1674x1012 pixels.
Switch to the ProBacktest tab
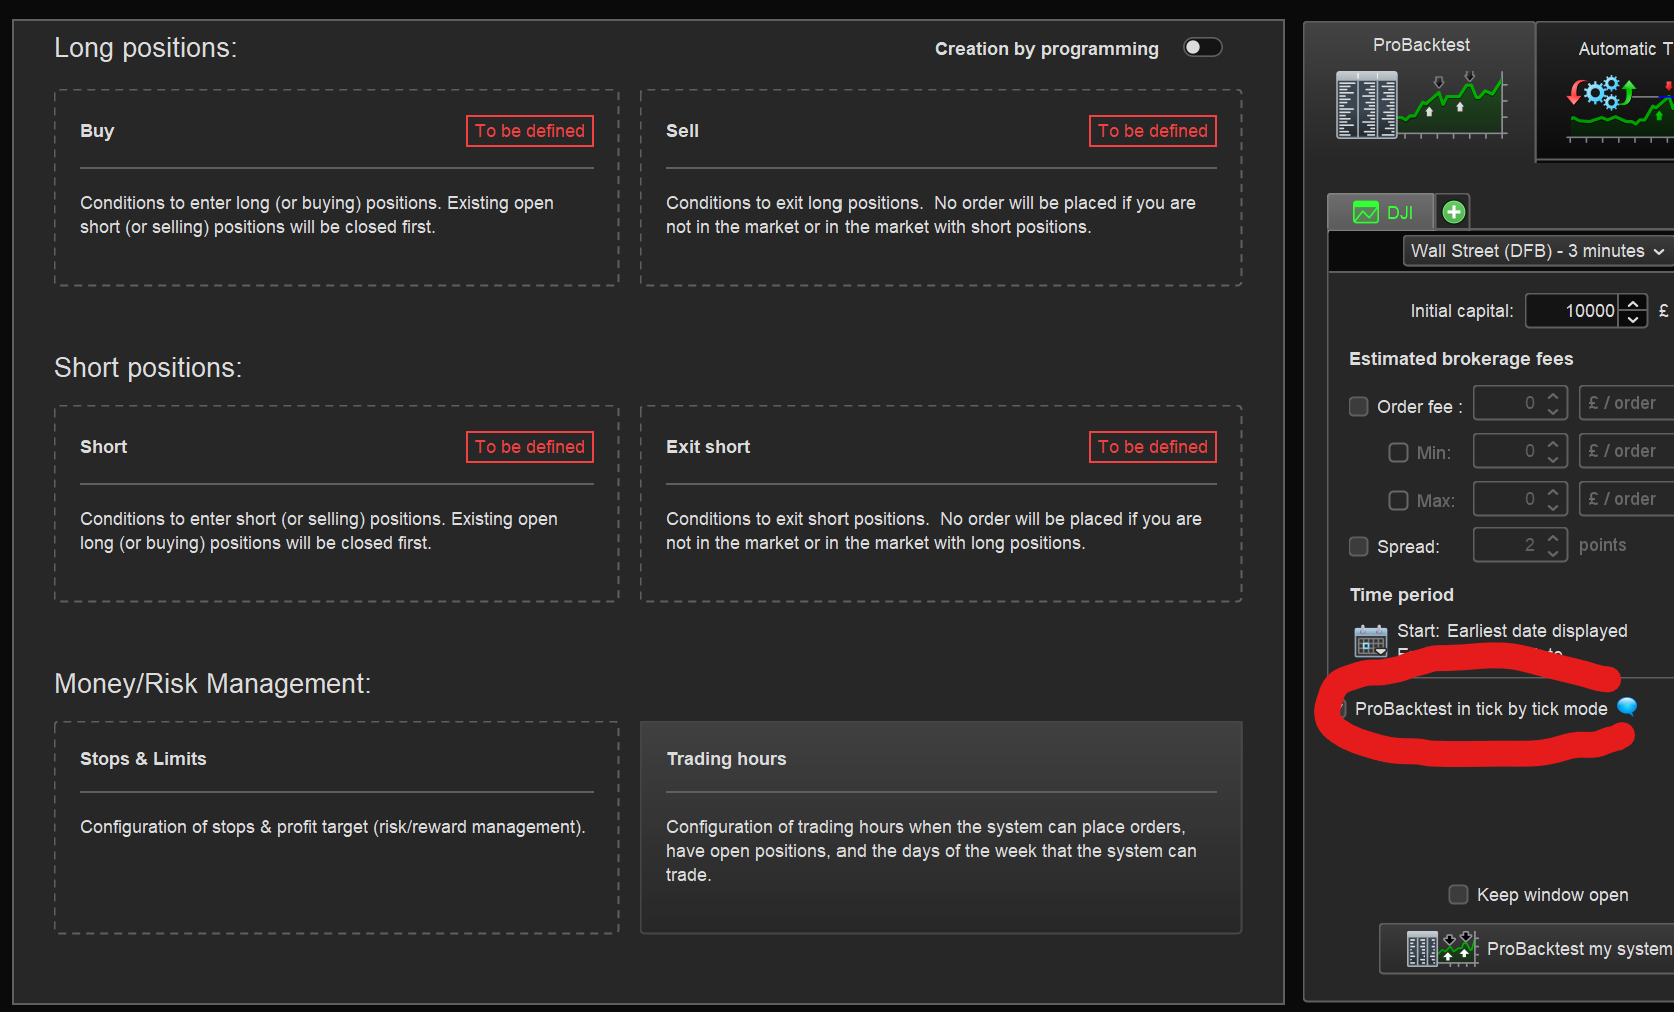1420,45
